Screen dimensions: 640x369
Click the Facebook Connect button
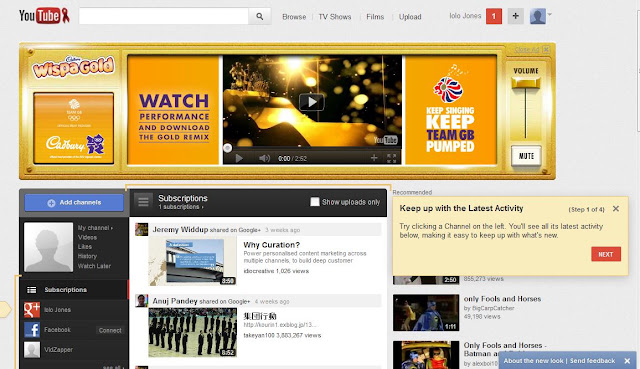click(110, 330)
